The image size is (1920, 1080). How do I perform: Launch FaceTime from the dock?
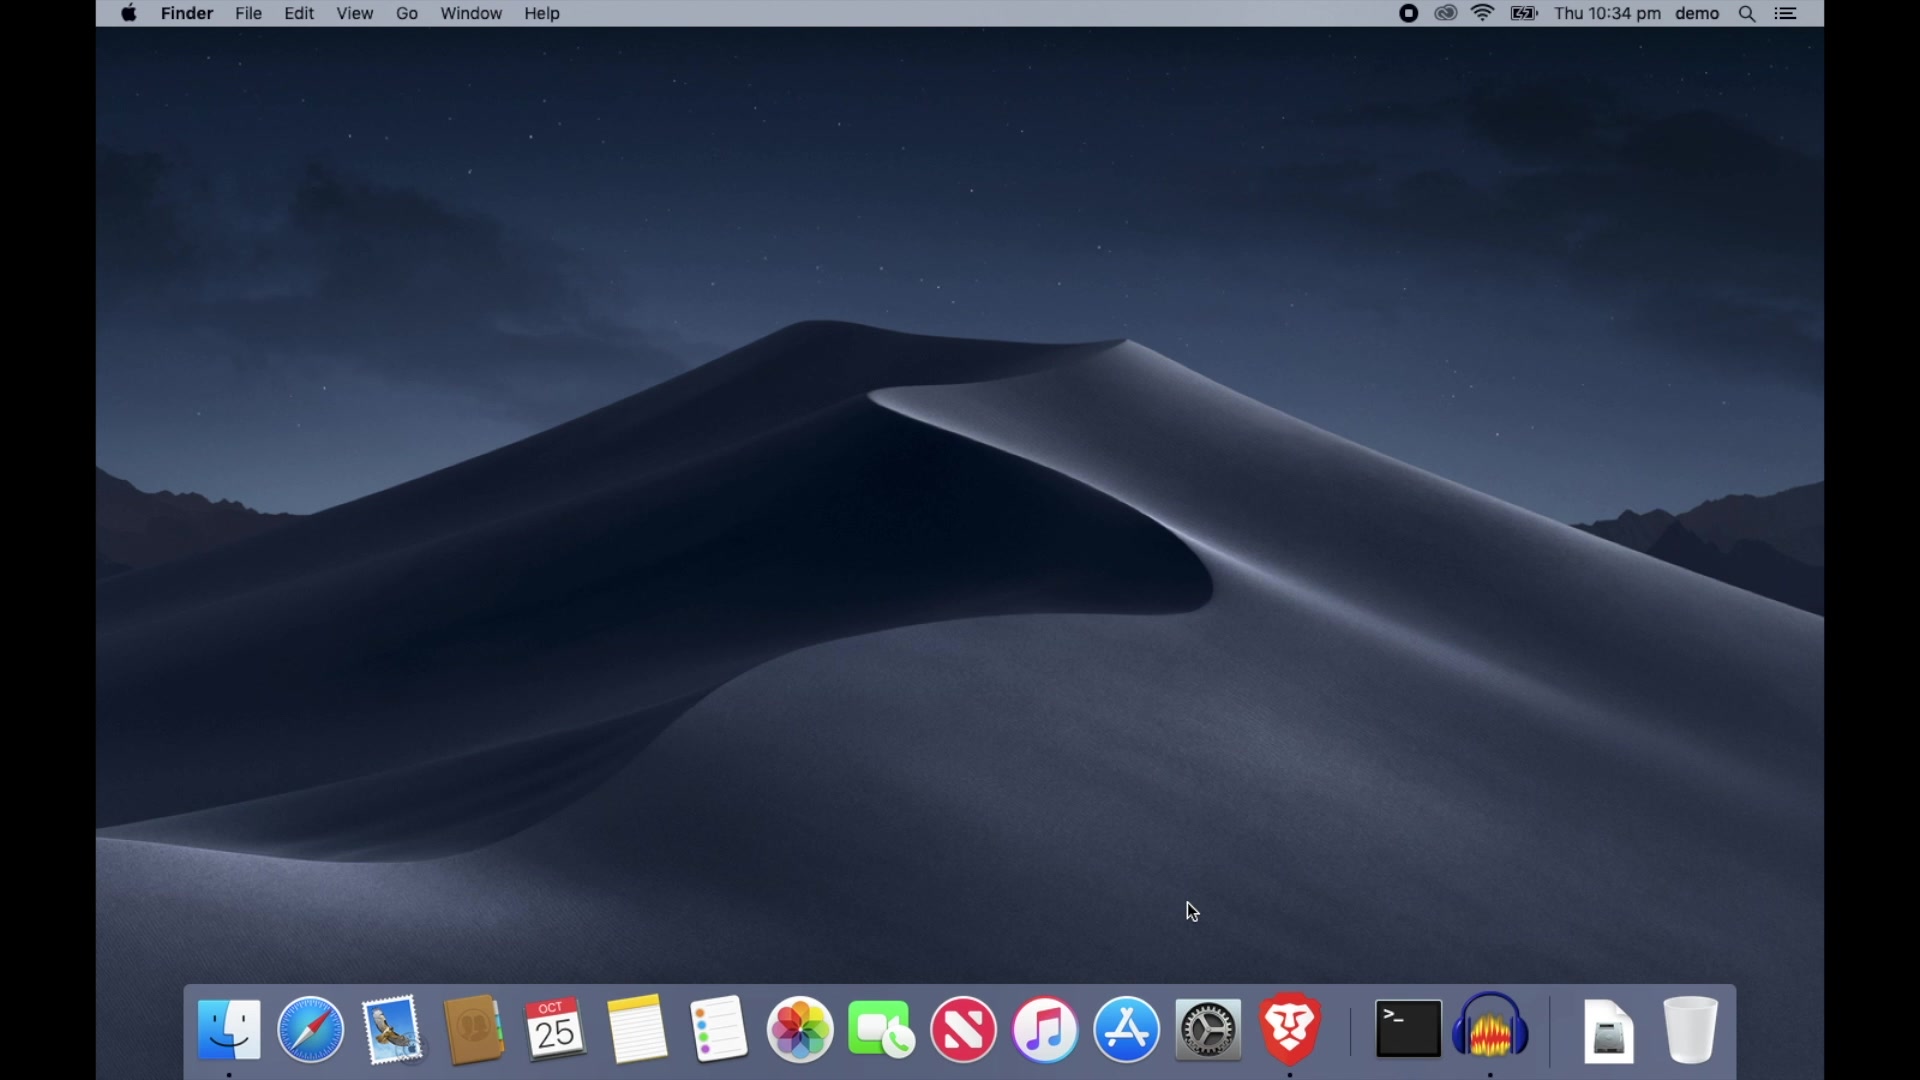[x=882, y=1031]
